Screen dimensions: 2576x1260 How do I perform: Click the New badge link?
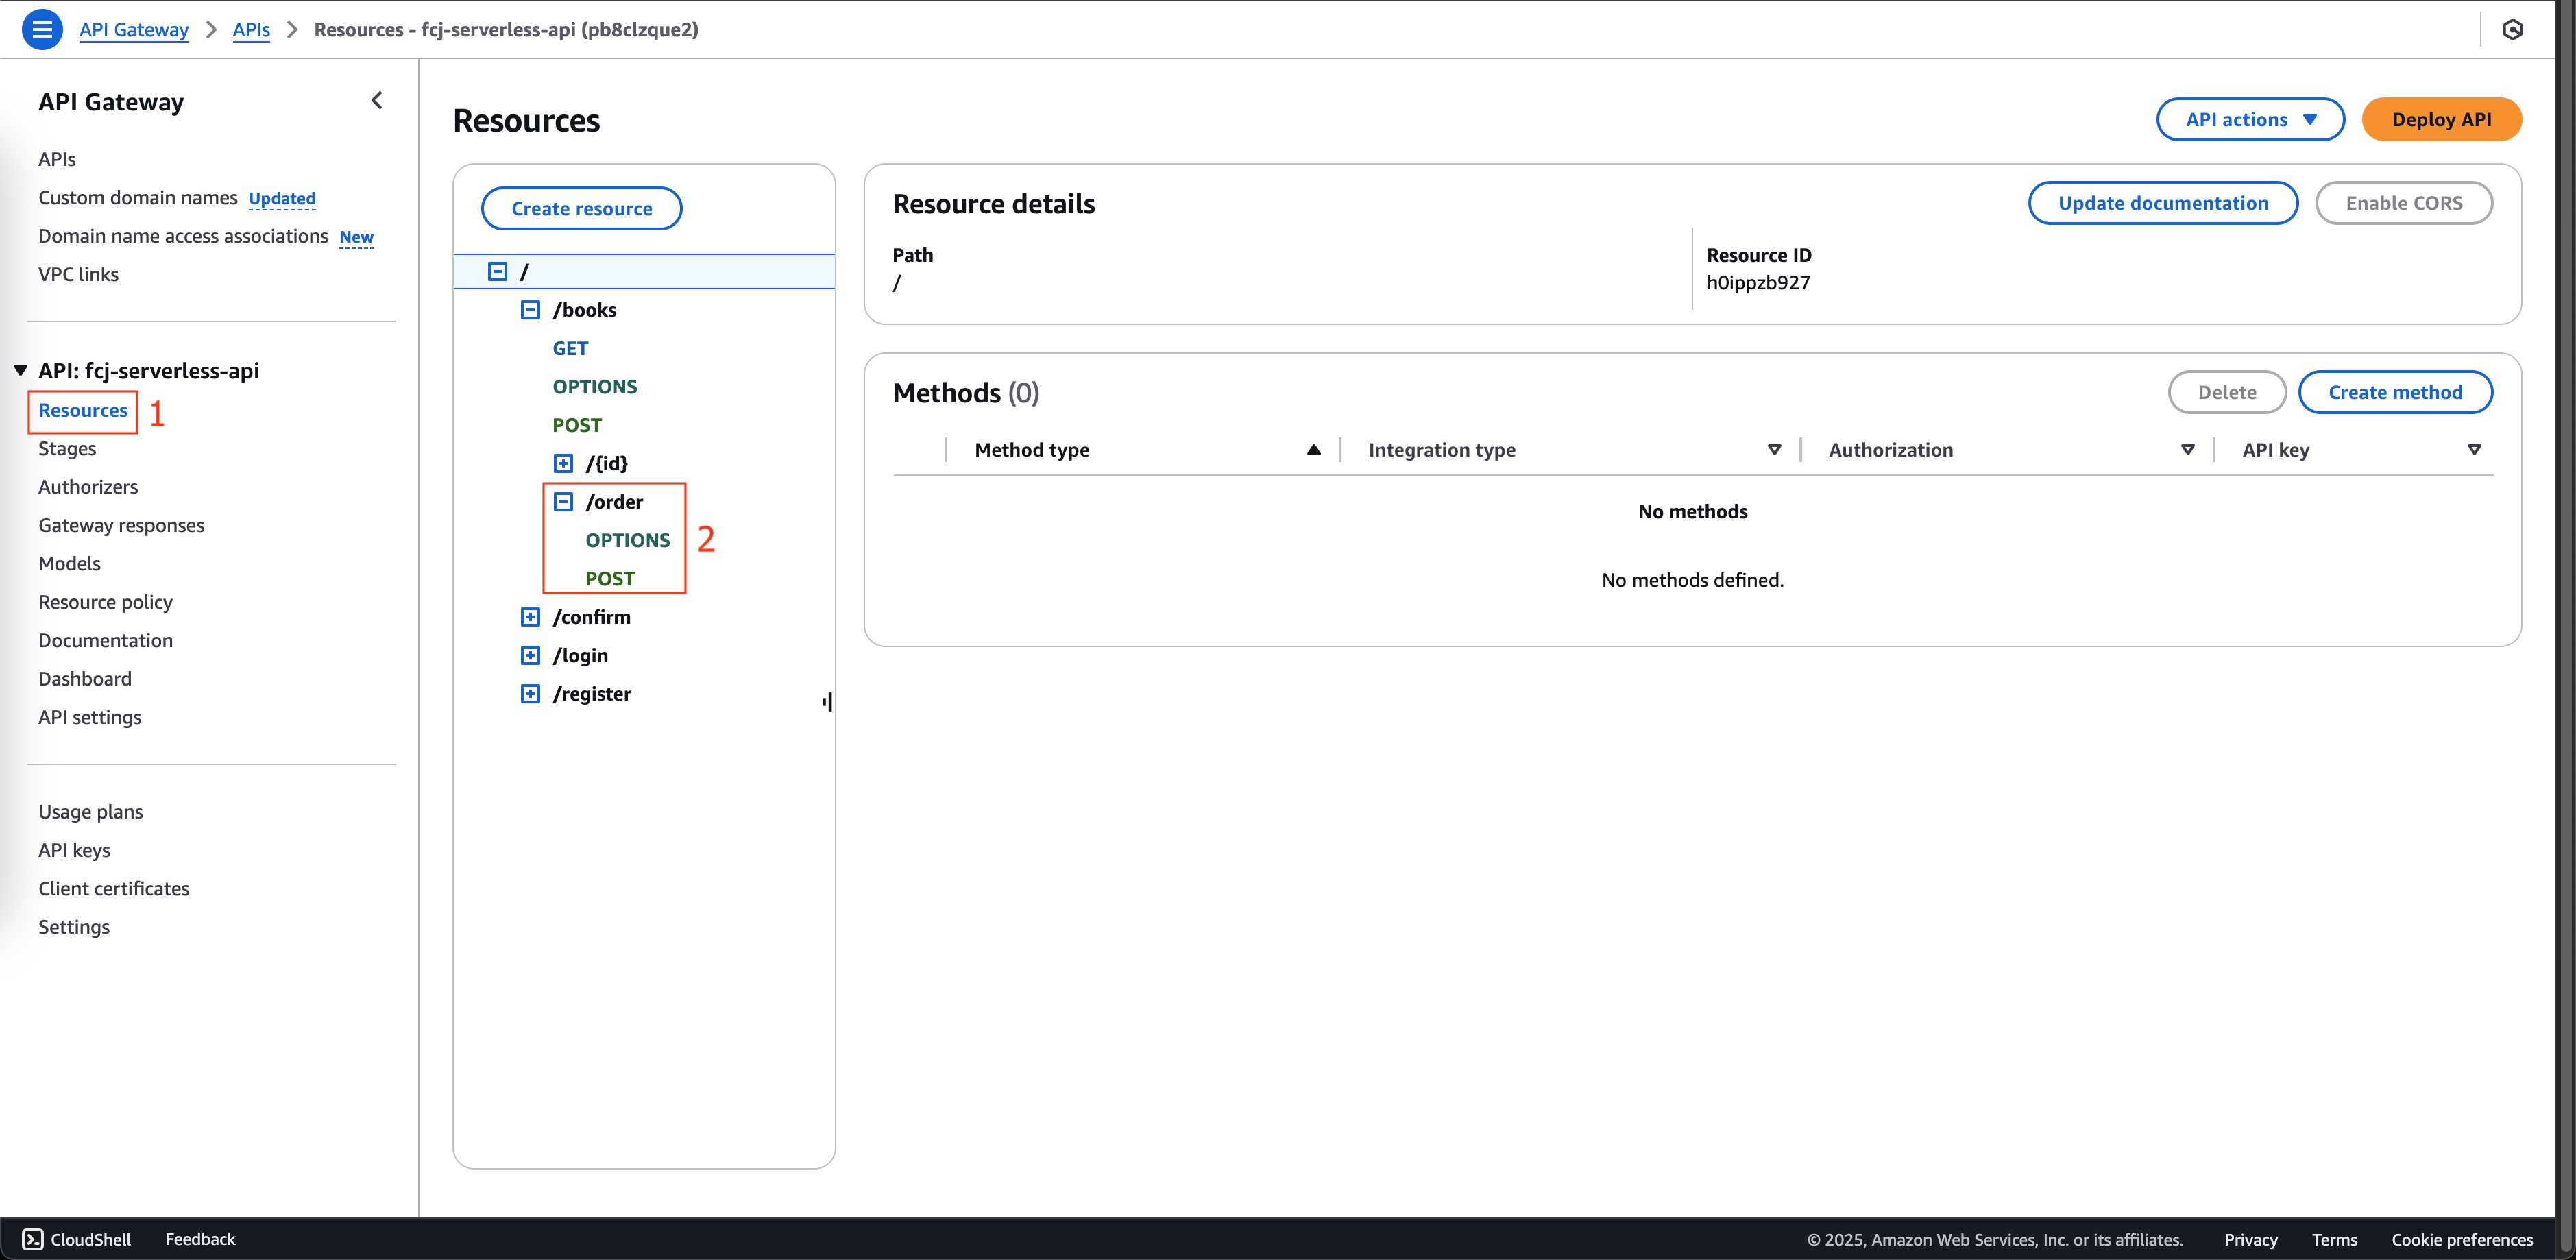pos(356,237)
